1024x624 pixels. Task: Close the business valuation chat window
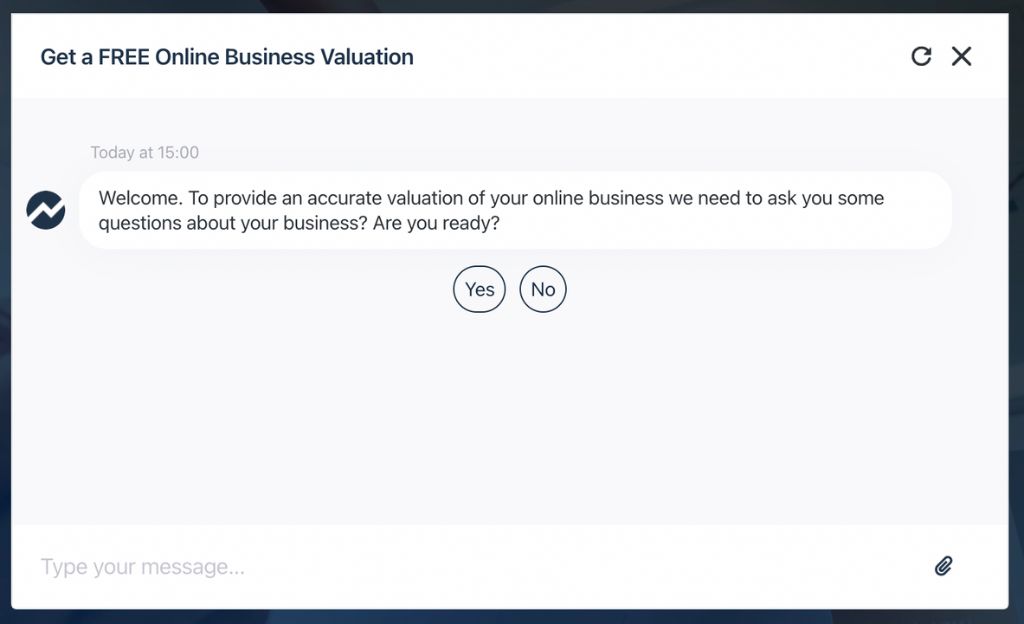pos(961,56)
